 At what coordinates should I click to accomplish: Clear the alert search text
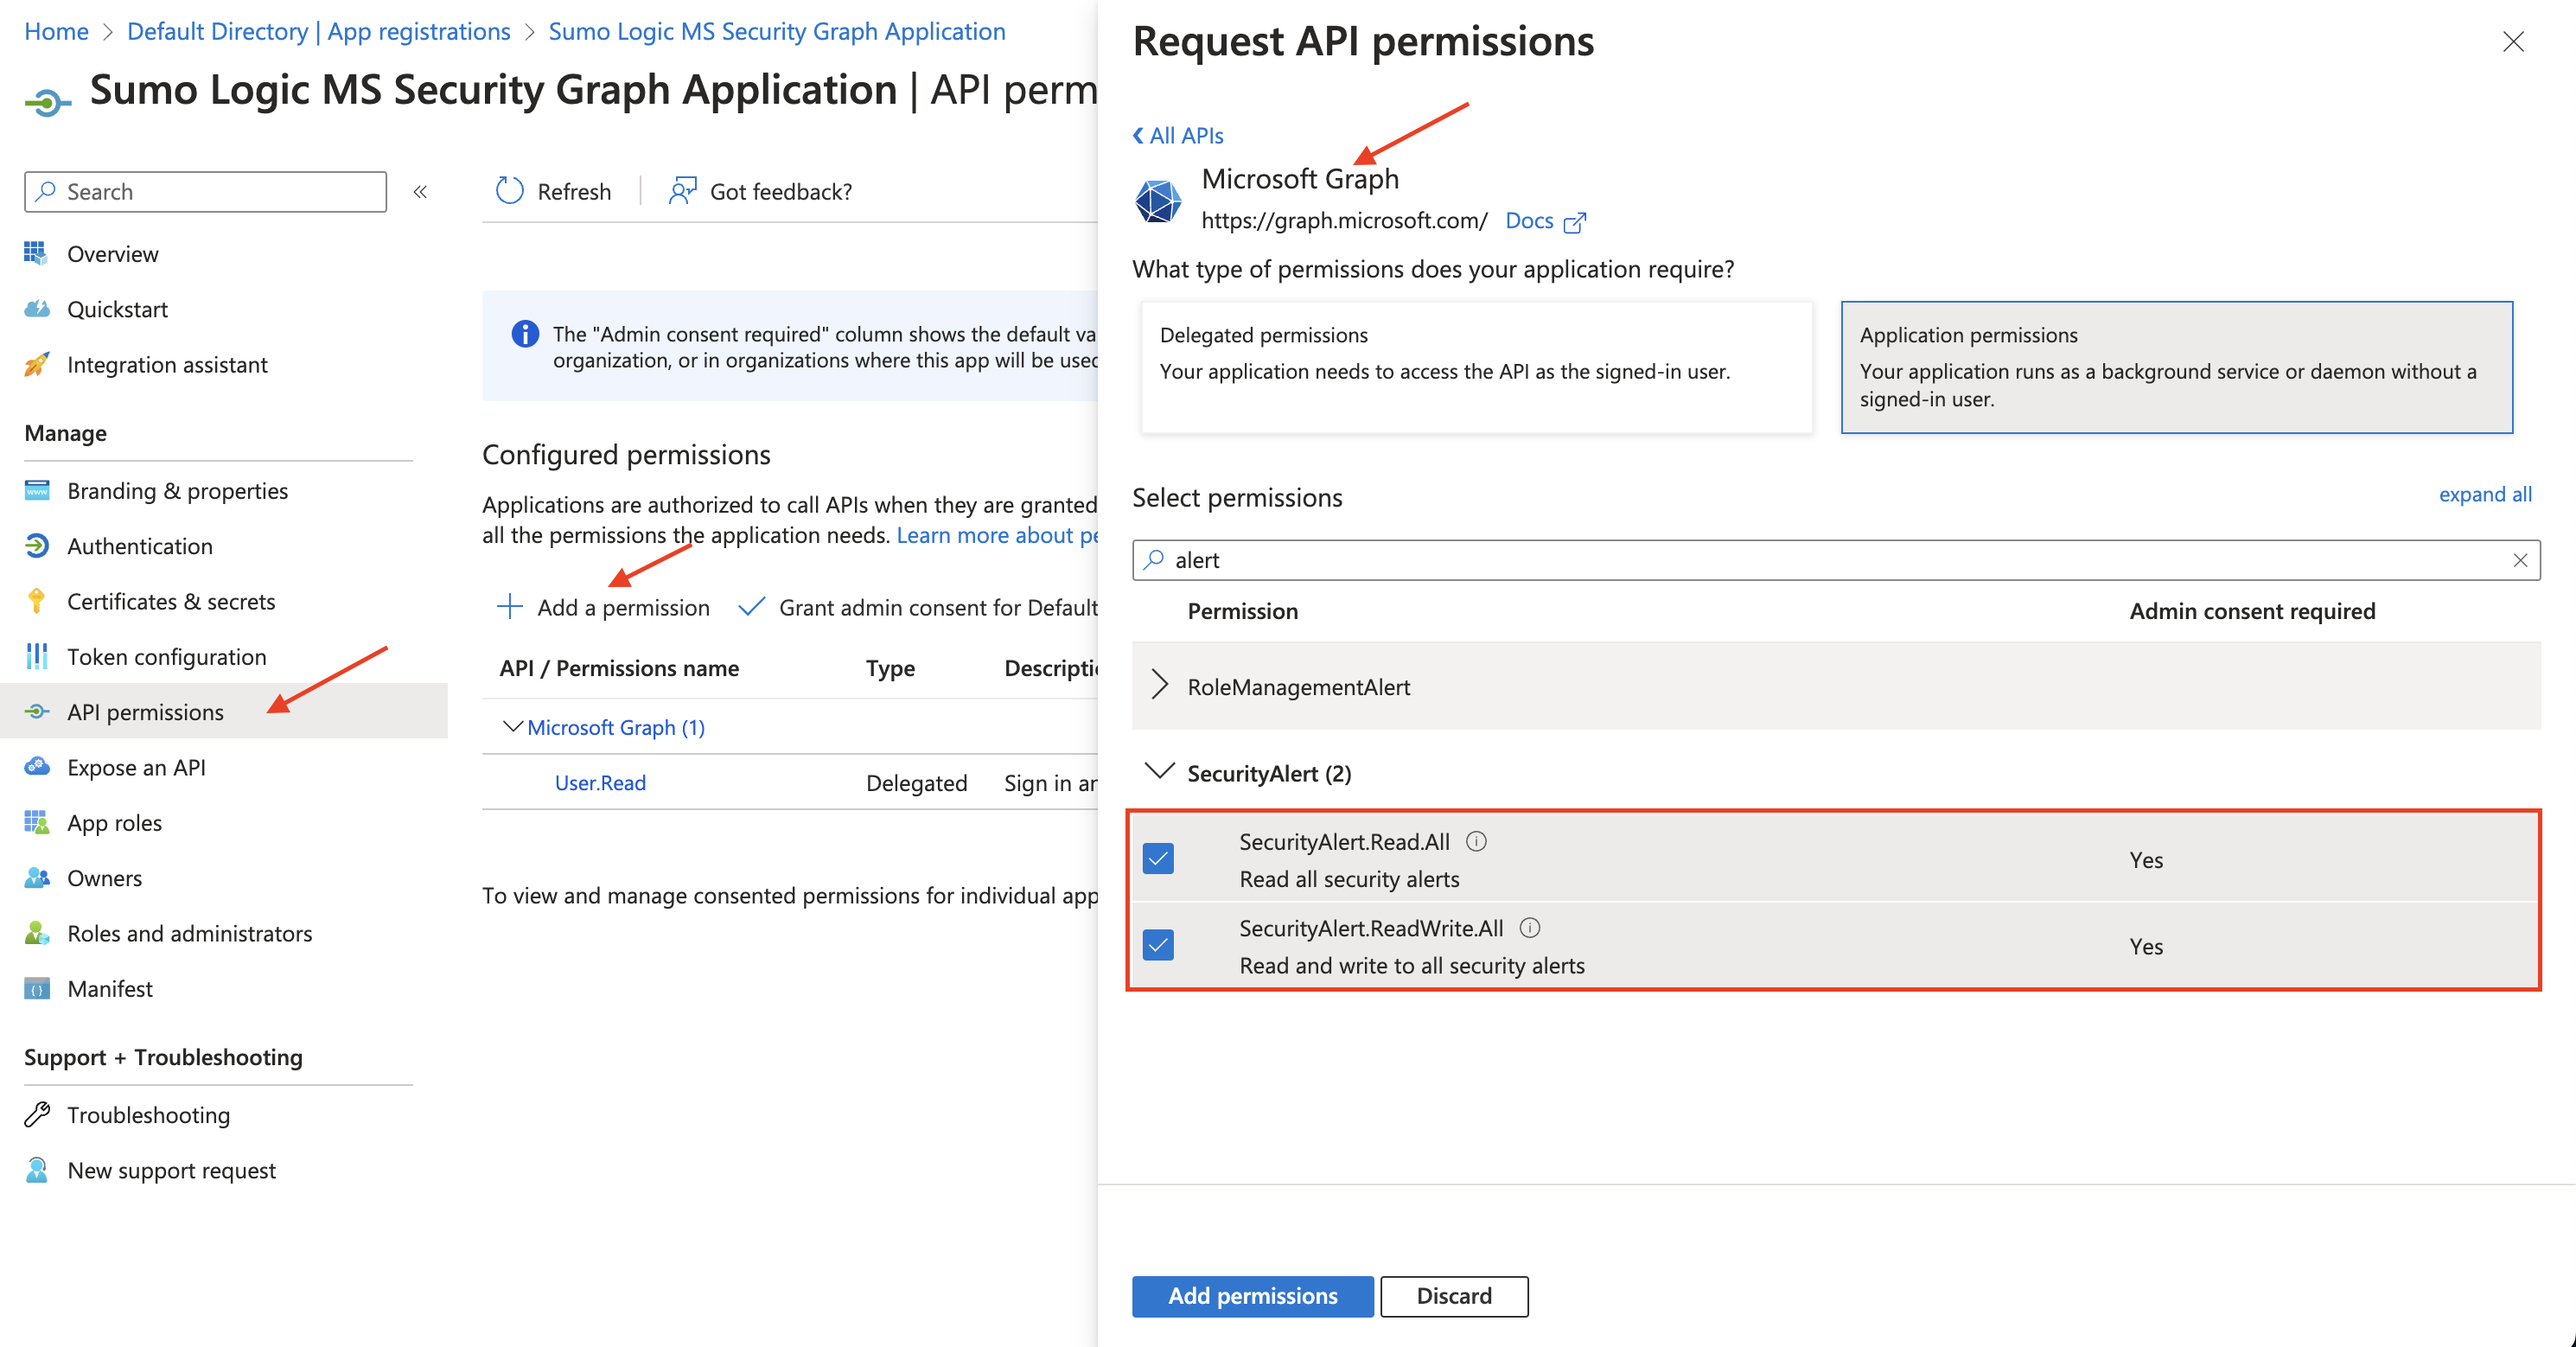pyautogui.click(x=2520, y=560)
